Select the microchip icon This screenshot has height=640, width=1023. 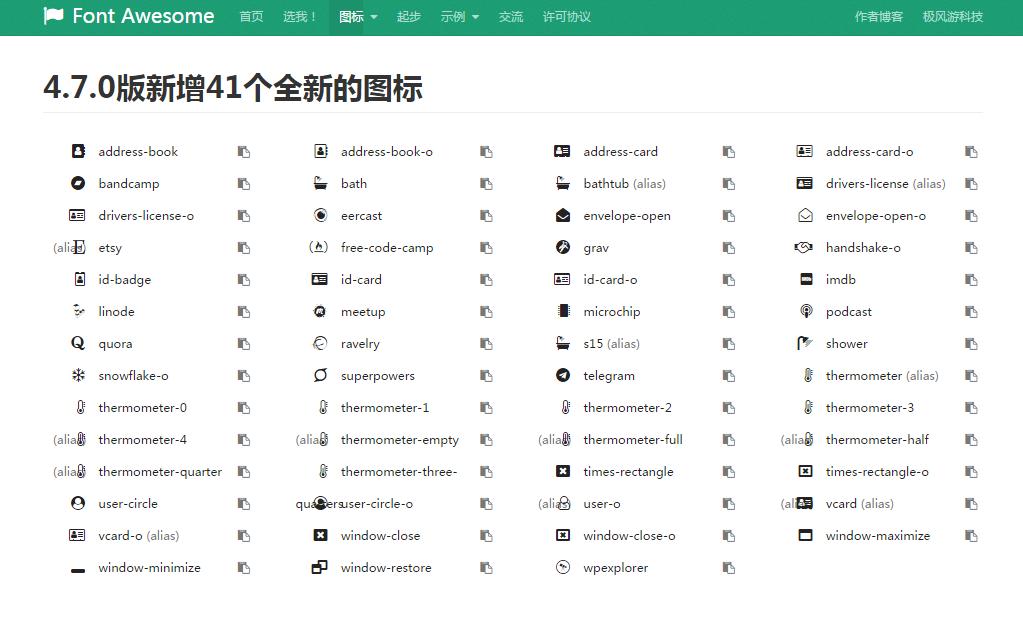564,311
